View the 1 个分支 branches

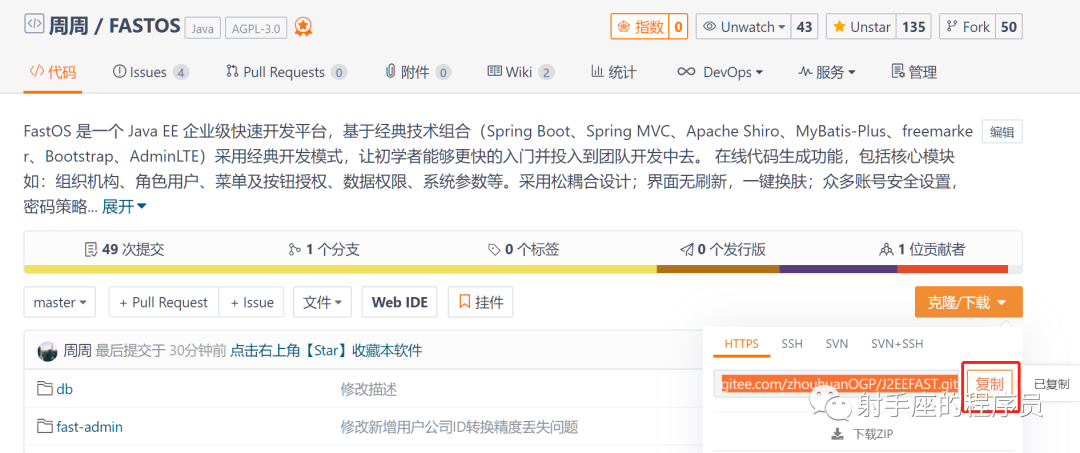(x=324, y=249)
